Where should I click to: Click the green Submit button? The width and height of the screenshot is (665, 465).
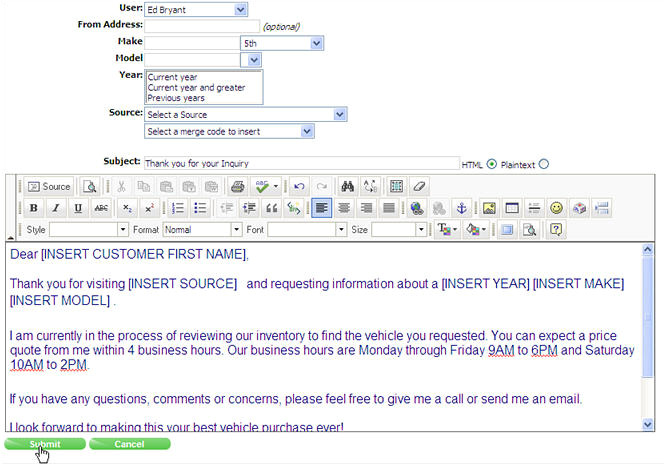[45, 444]
